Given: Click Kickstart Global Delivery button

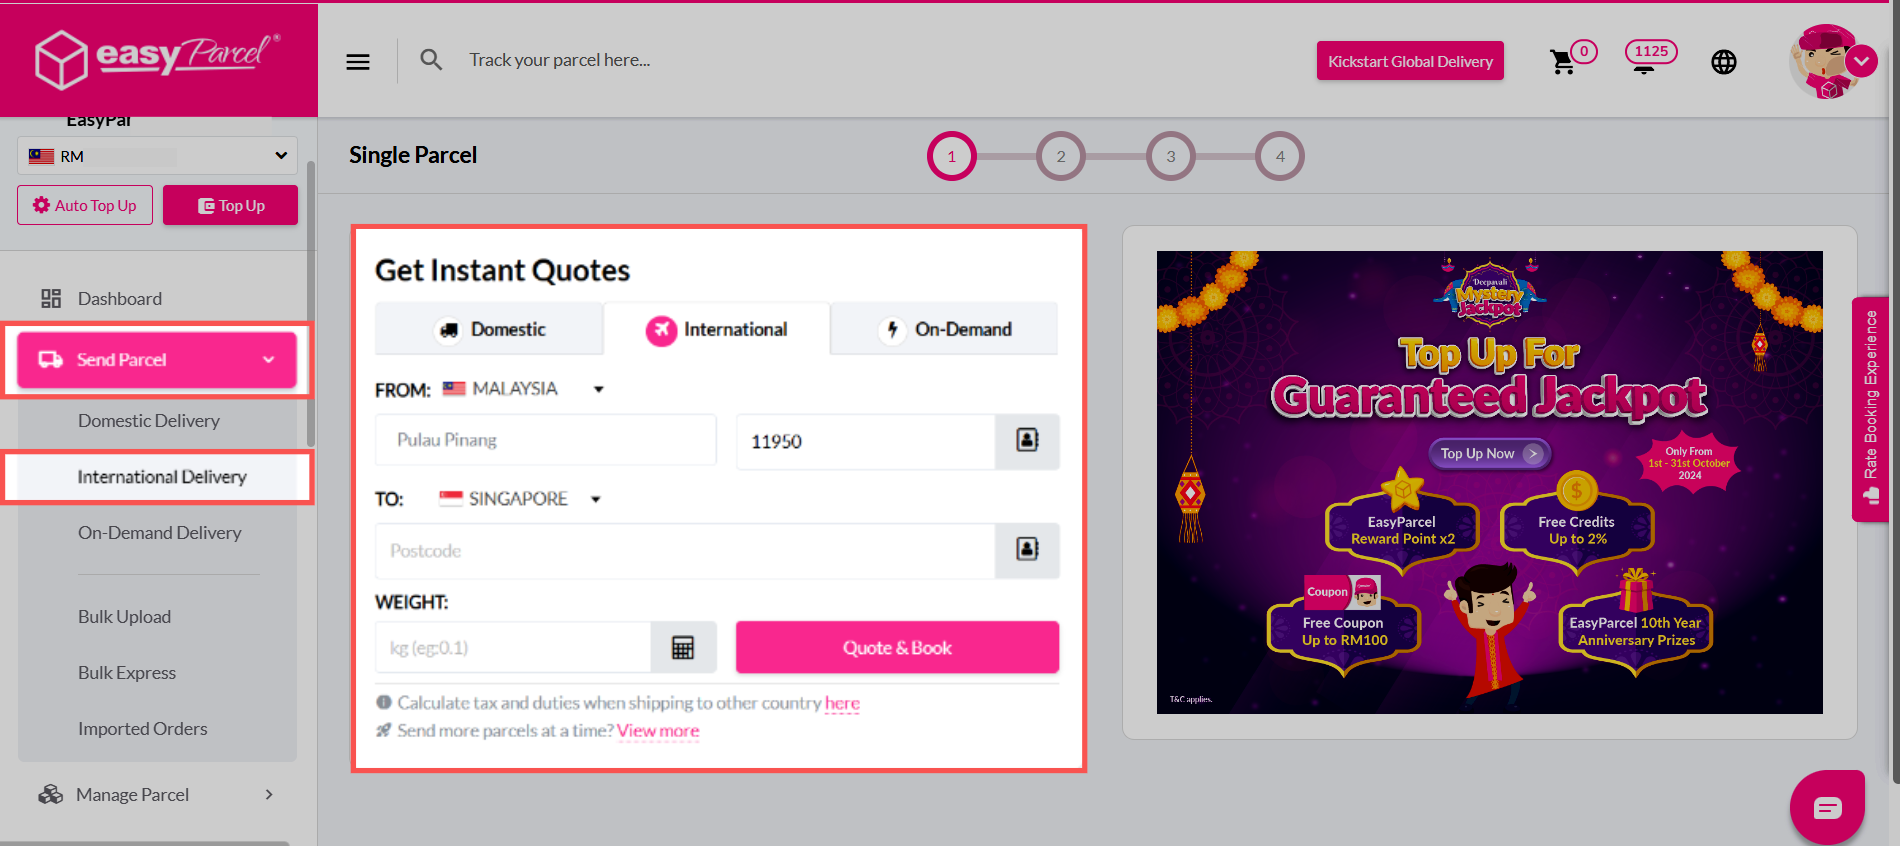Looking at the screenshot, I should click(x=1410, y=61).
